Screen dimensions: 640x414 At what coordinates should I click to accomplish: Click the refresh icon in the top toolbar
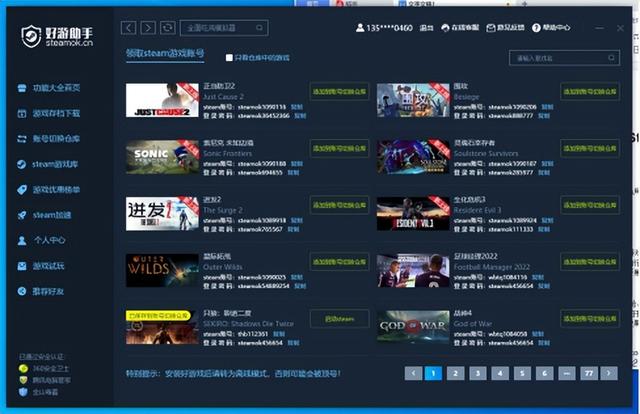[167, 28]
